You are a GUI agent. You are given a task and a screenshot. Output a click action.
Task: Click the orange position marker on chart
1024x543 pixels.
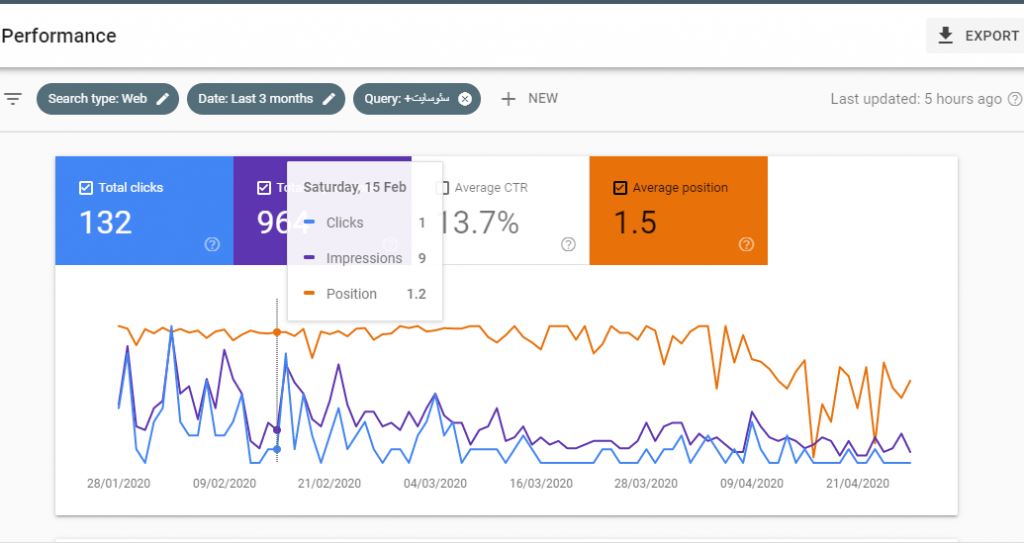[x=277, y=333]
